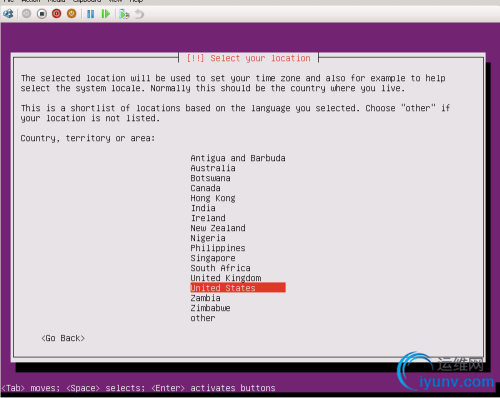This screenshot has width=500, height=398.
Task: Select South Africa in the list
Action: pyautogui.click(x=220, y=268)
